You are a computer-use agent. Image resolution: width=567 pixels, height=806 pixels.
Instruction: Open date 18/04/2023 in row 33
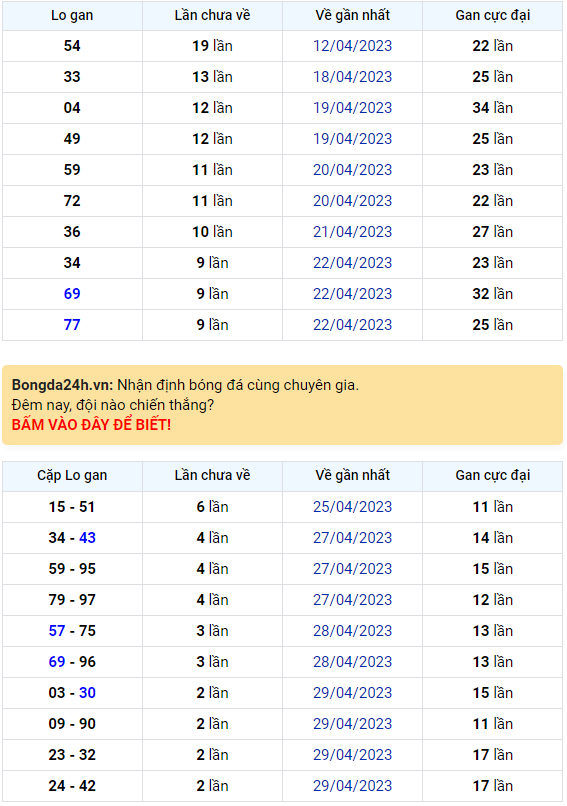click(x=353, y=77)
